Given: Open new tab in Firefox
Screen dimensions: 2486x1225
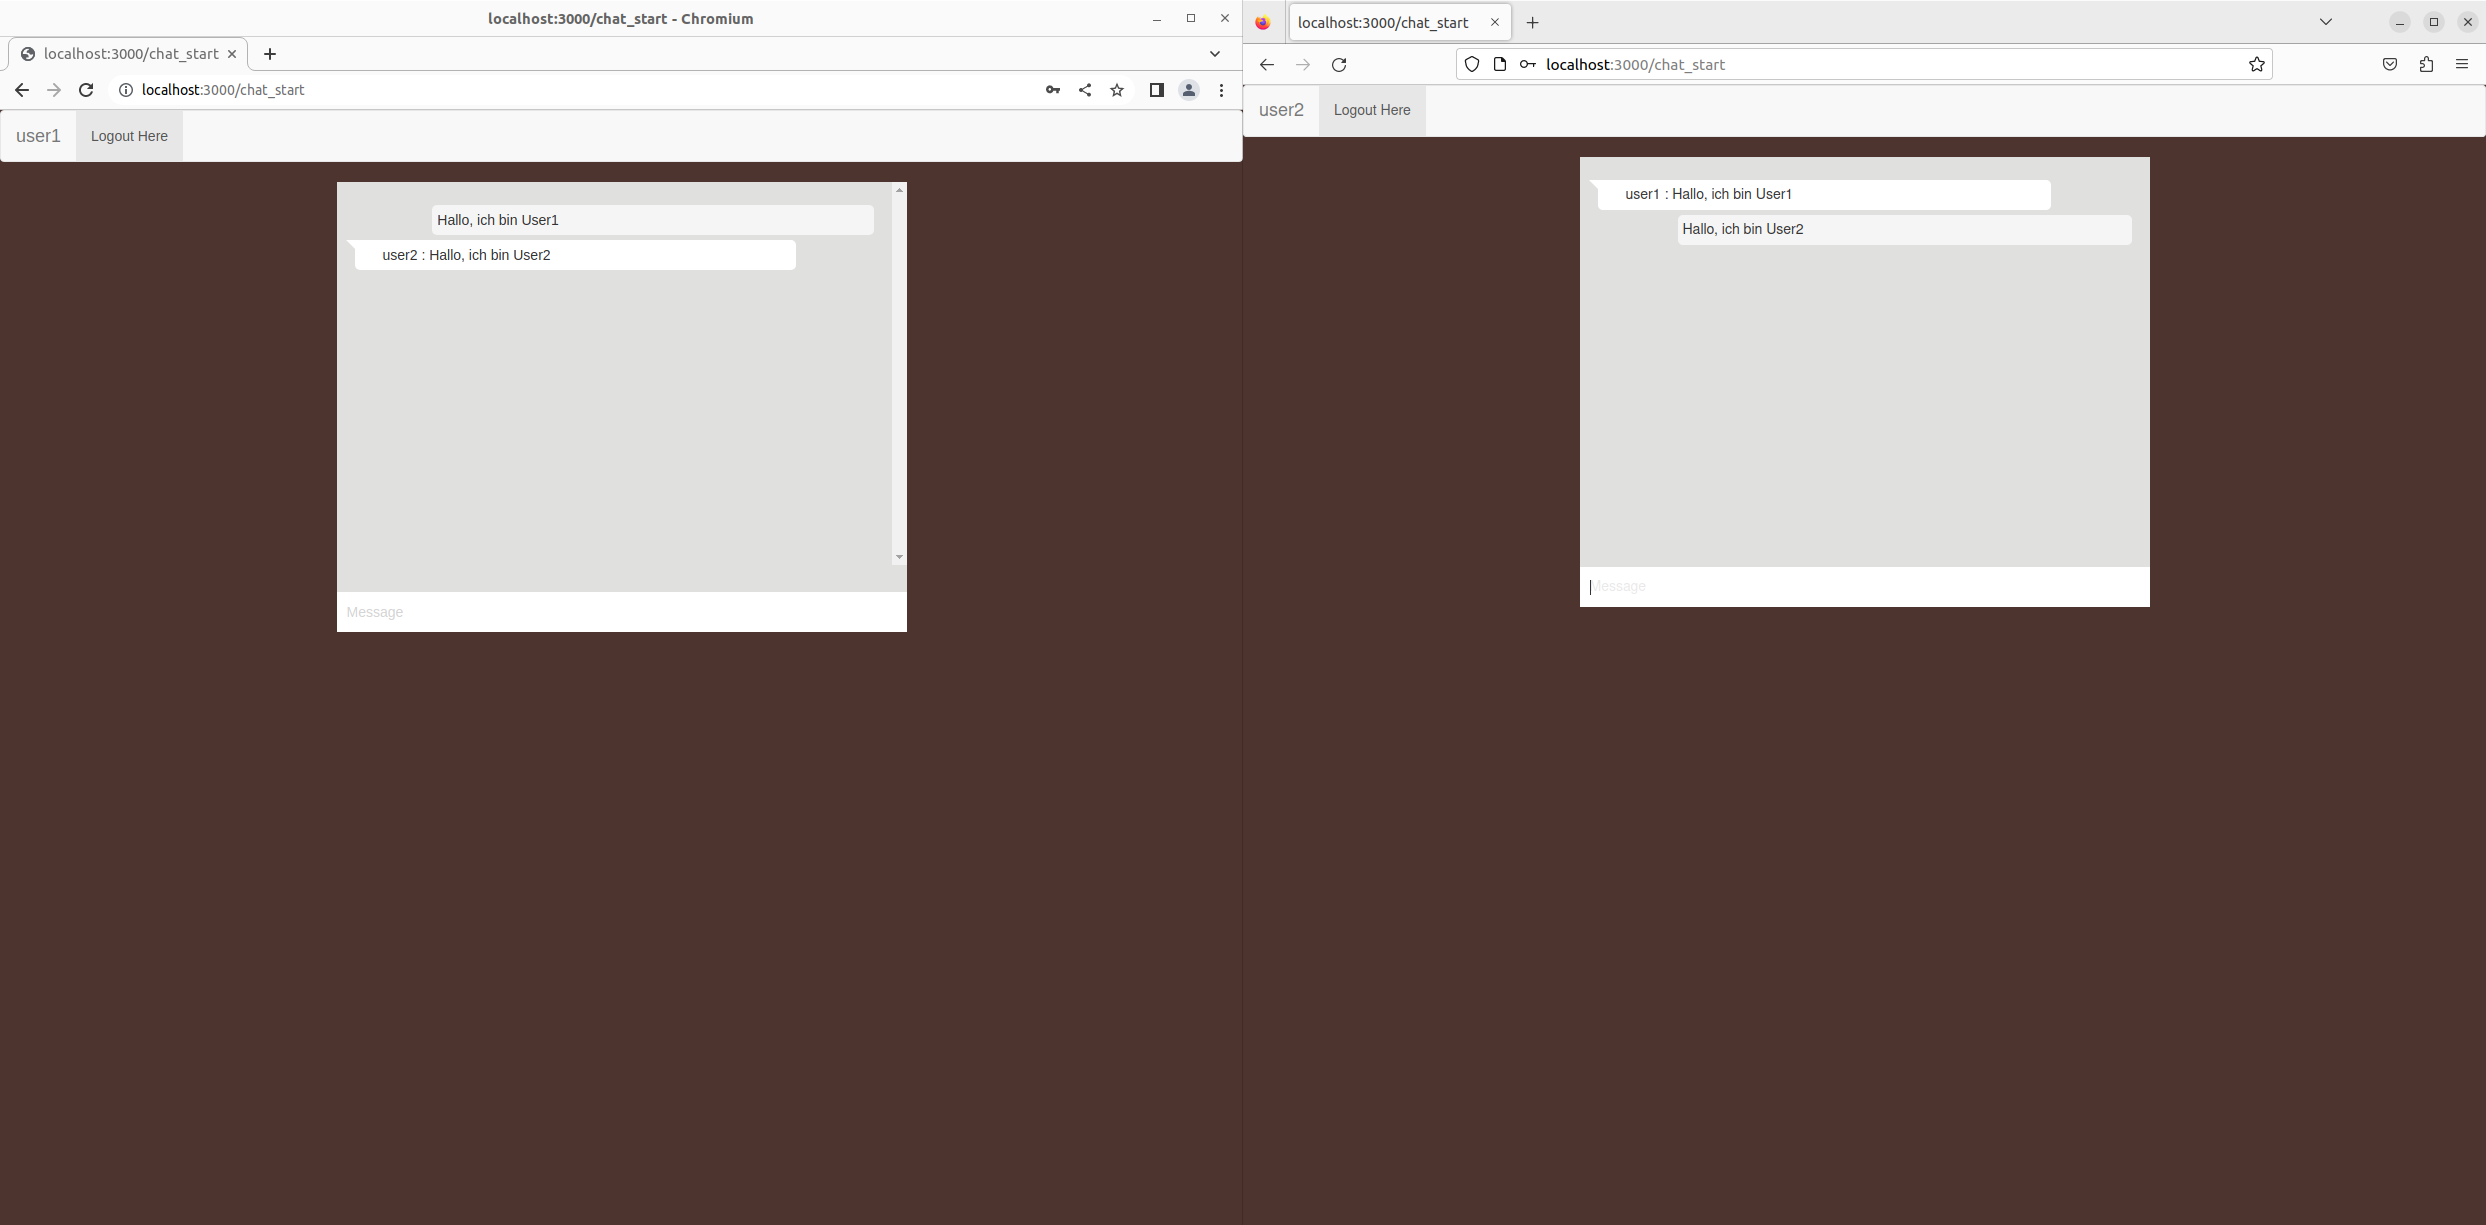Looking at the screenshot, I should coord(1532,22).
